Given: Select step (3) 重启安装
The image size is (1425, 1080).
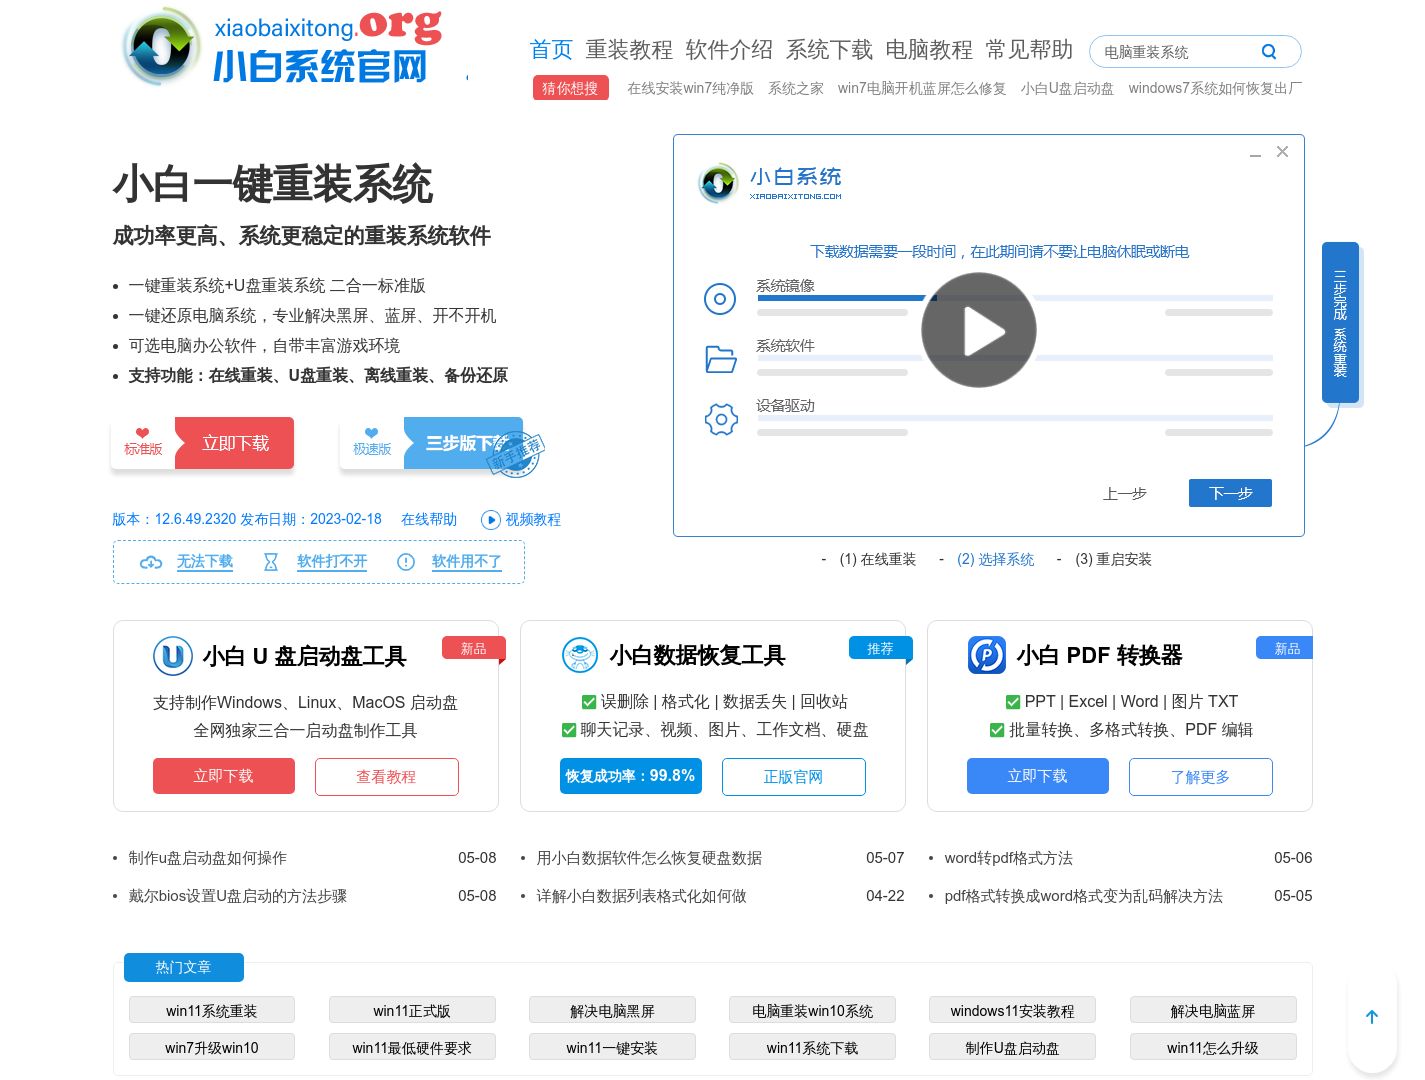Looking at the screenshot, I should 1113,560.
